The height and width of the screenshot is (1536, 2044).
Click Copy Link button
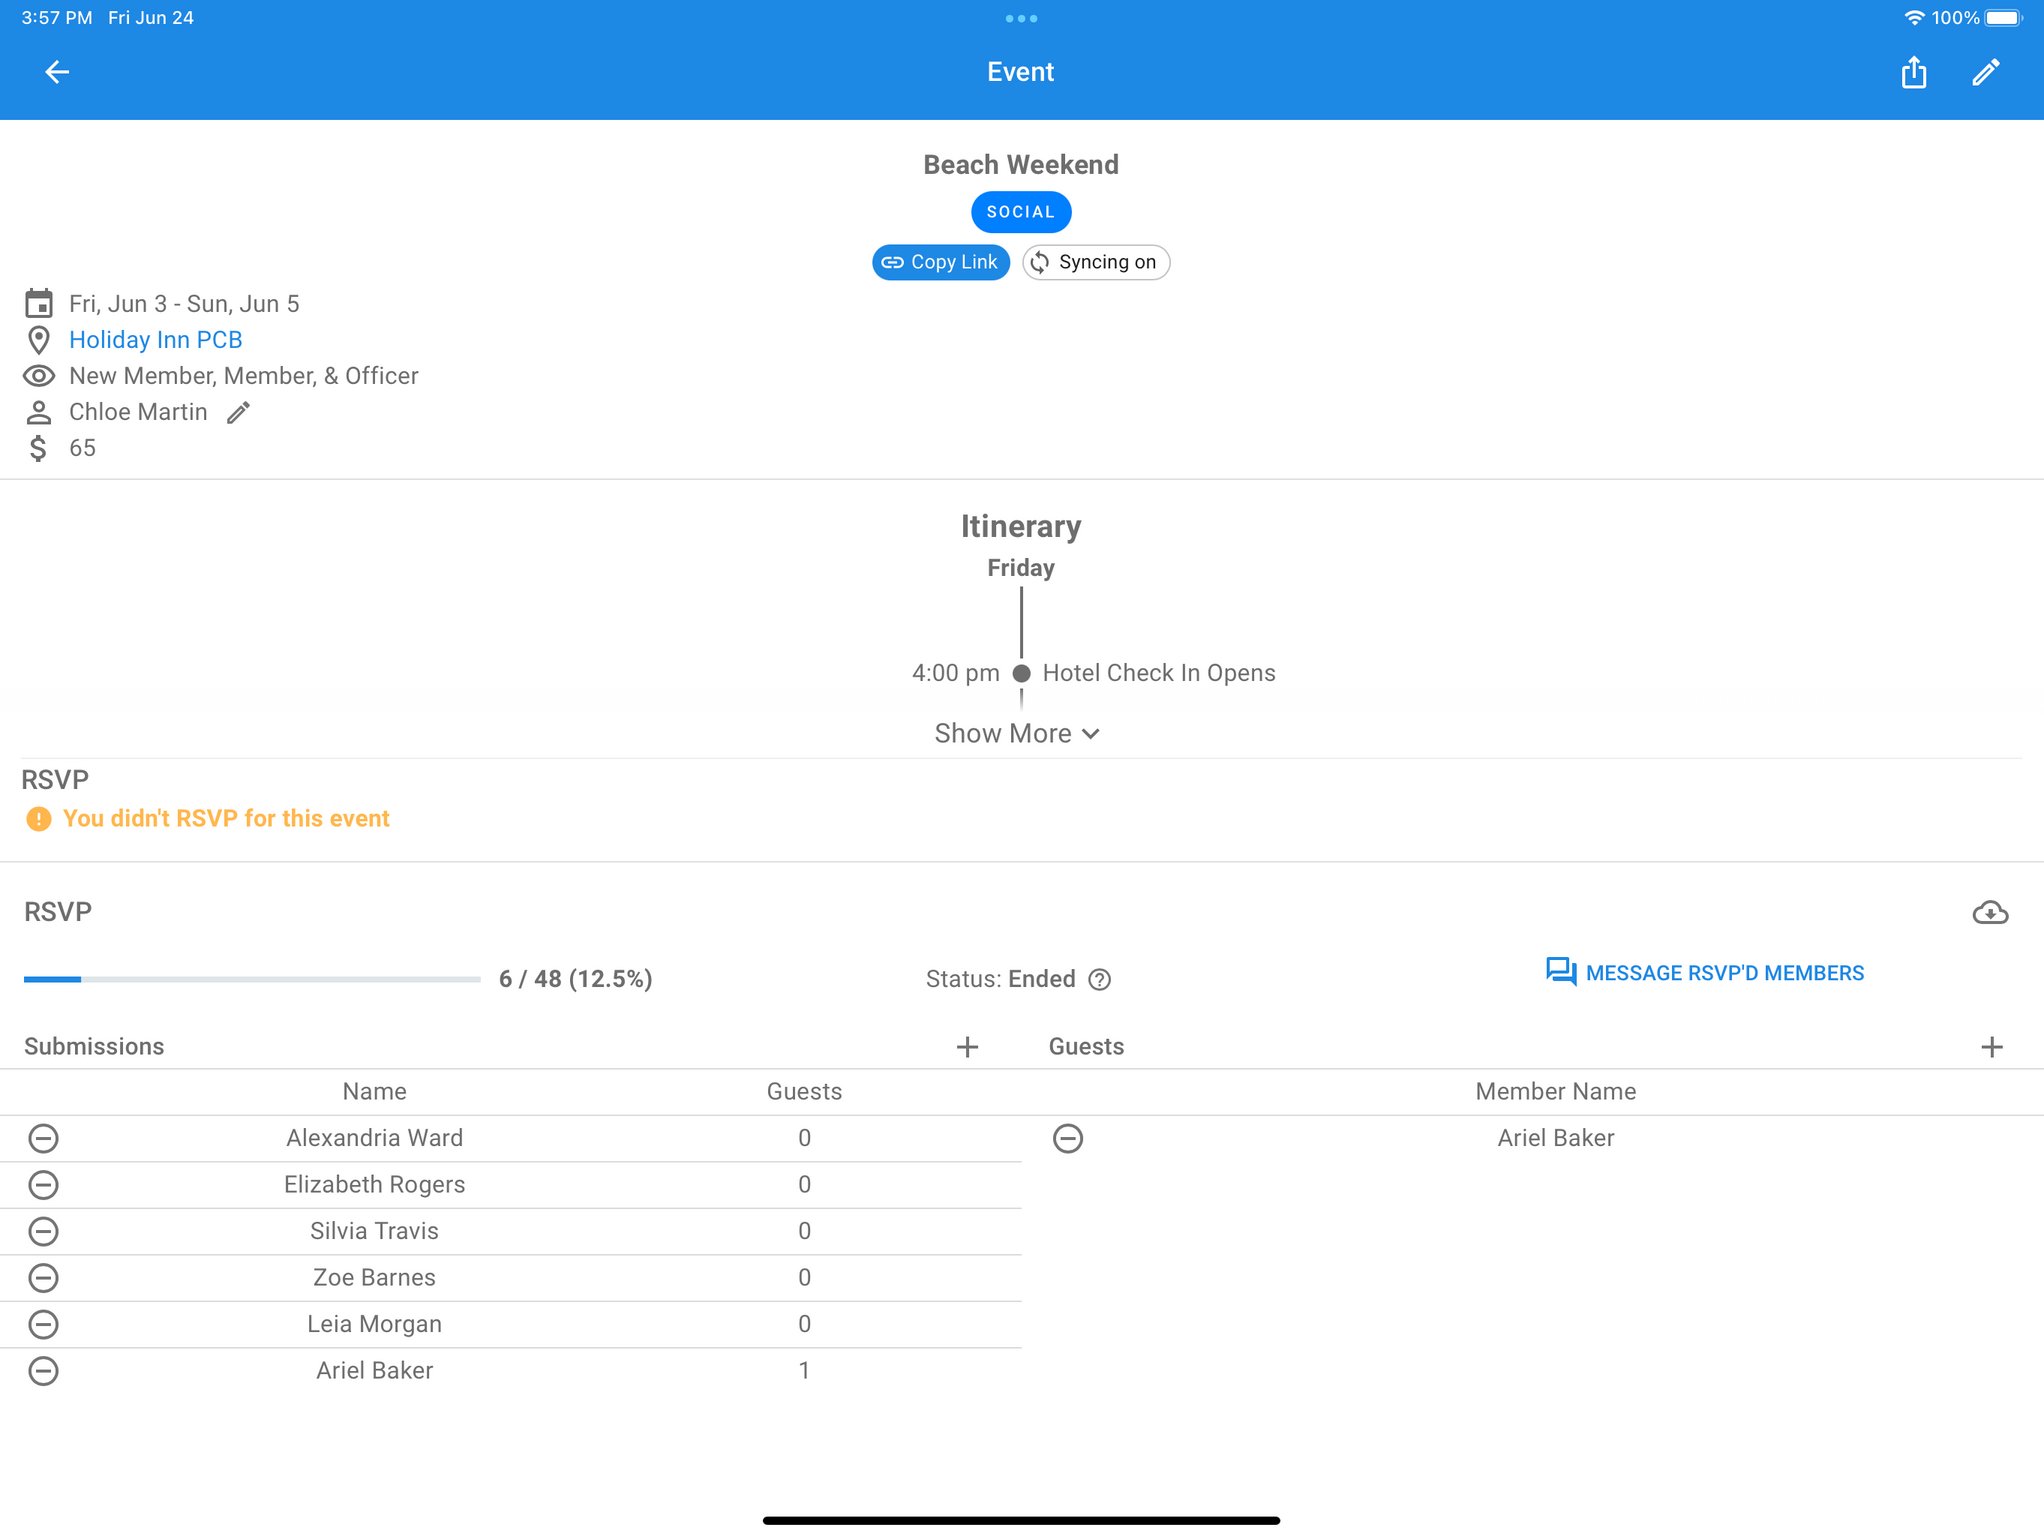(x=940, y=262)
